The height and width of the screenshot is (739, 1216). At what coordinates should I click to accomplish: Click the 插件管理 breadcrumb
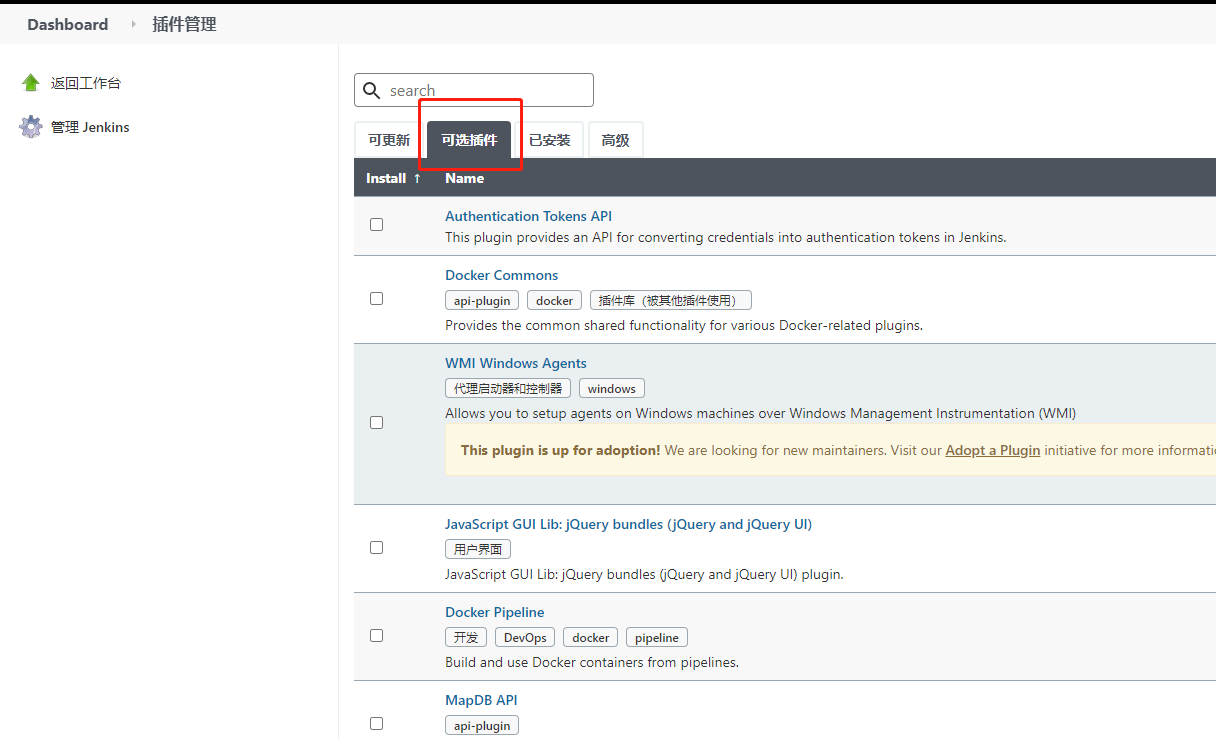184,25
